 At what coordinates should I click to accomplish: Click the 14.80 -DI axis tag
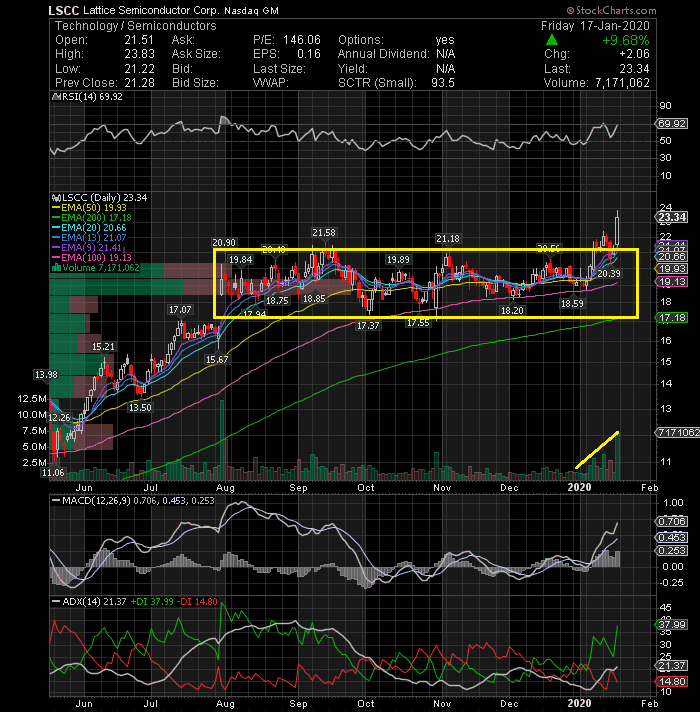[x=671, y=682]
